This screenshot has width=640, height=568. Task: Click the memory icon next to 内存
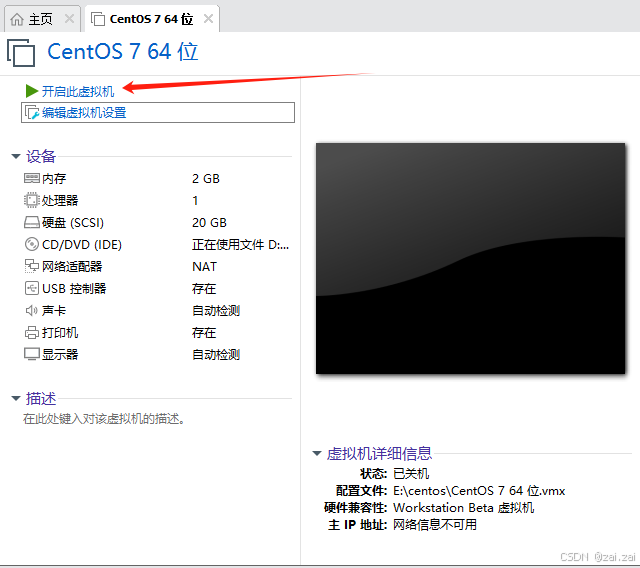(32, 178)
